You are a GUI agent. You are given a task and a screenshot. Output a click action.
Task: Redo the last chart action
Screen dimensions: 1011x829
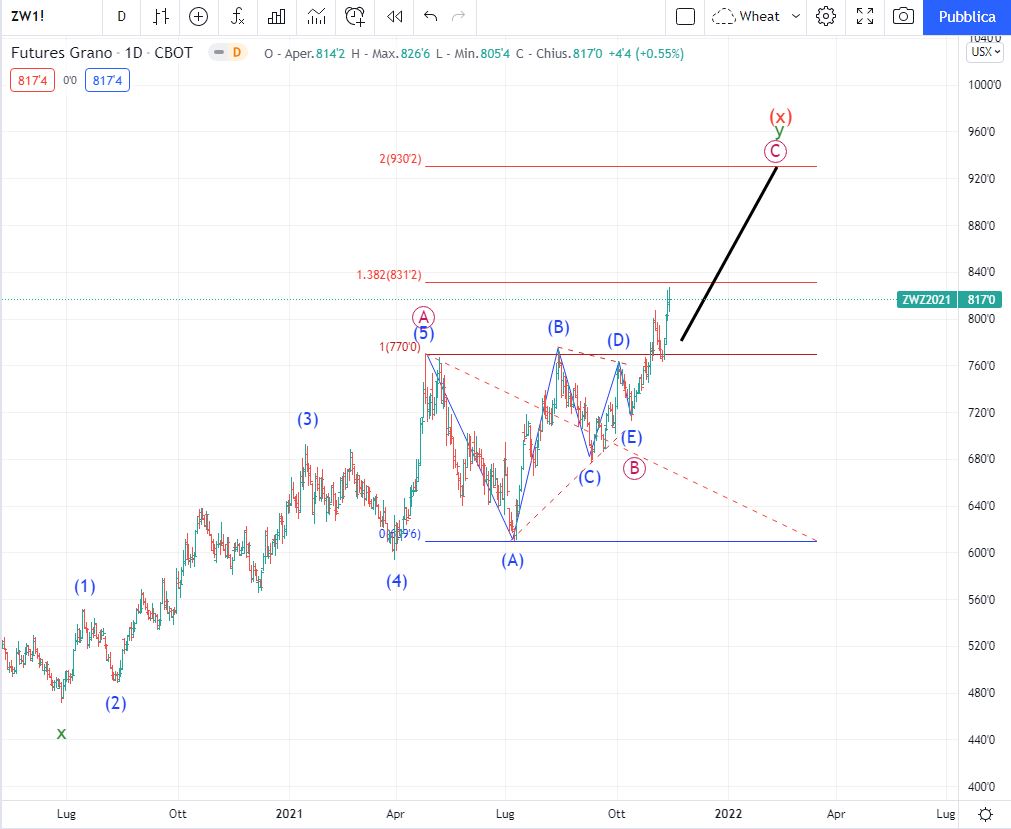point(458,17)
